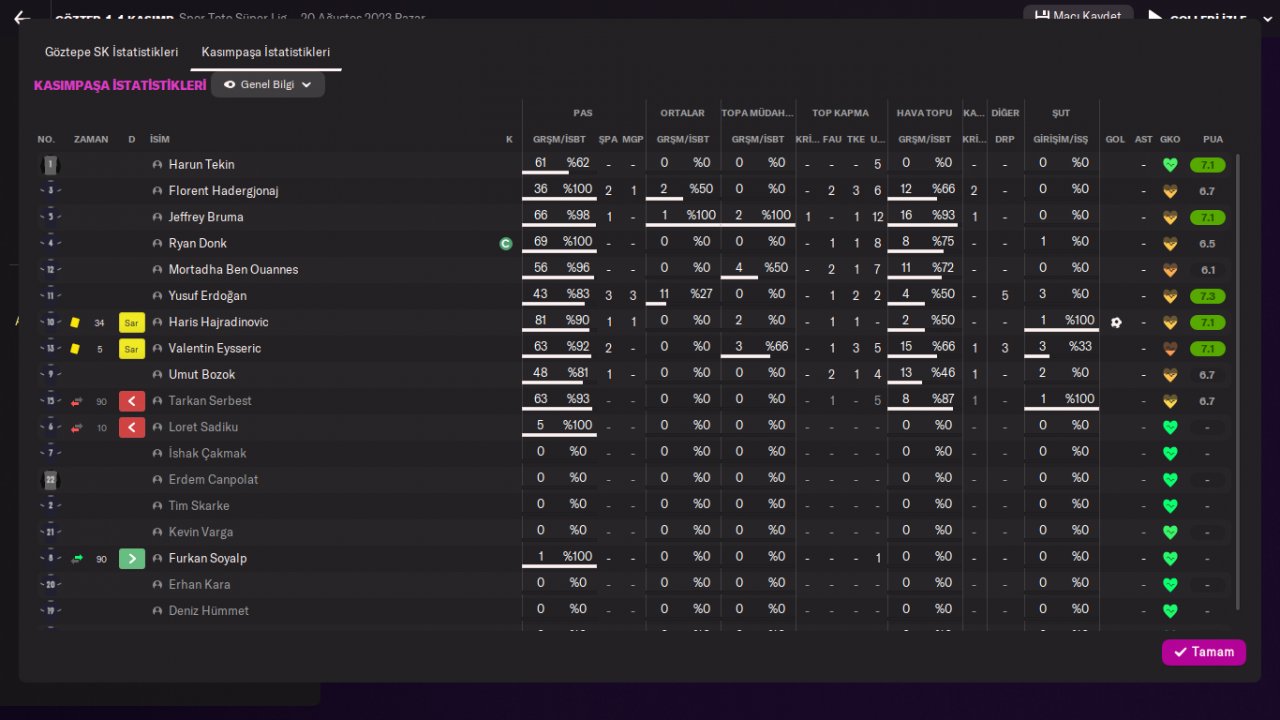
Task: Sort by the ZAMAN column header
Action: click(x=91, y=139)
